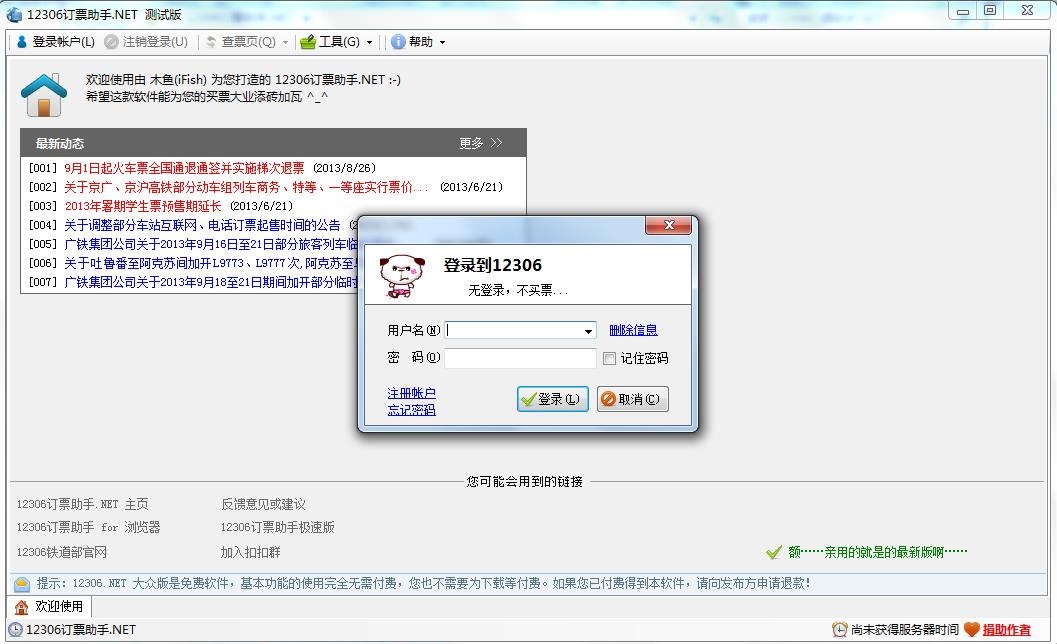Open news item [003] 暑期学生票预售期延长
The width and height of the screenshot is (1057, 644).
(x=143, y=206)
